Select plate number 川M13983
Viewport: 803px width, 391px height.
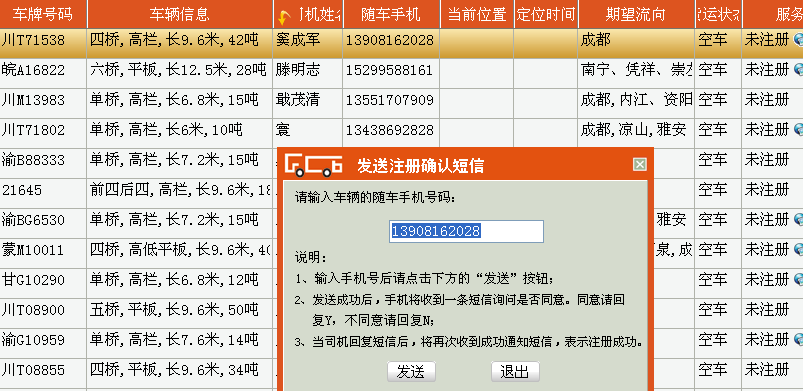tap(34, 100)
